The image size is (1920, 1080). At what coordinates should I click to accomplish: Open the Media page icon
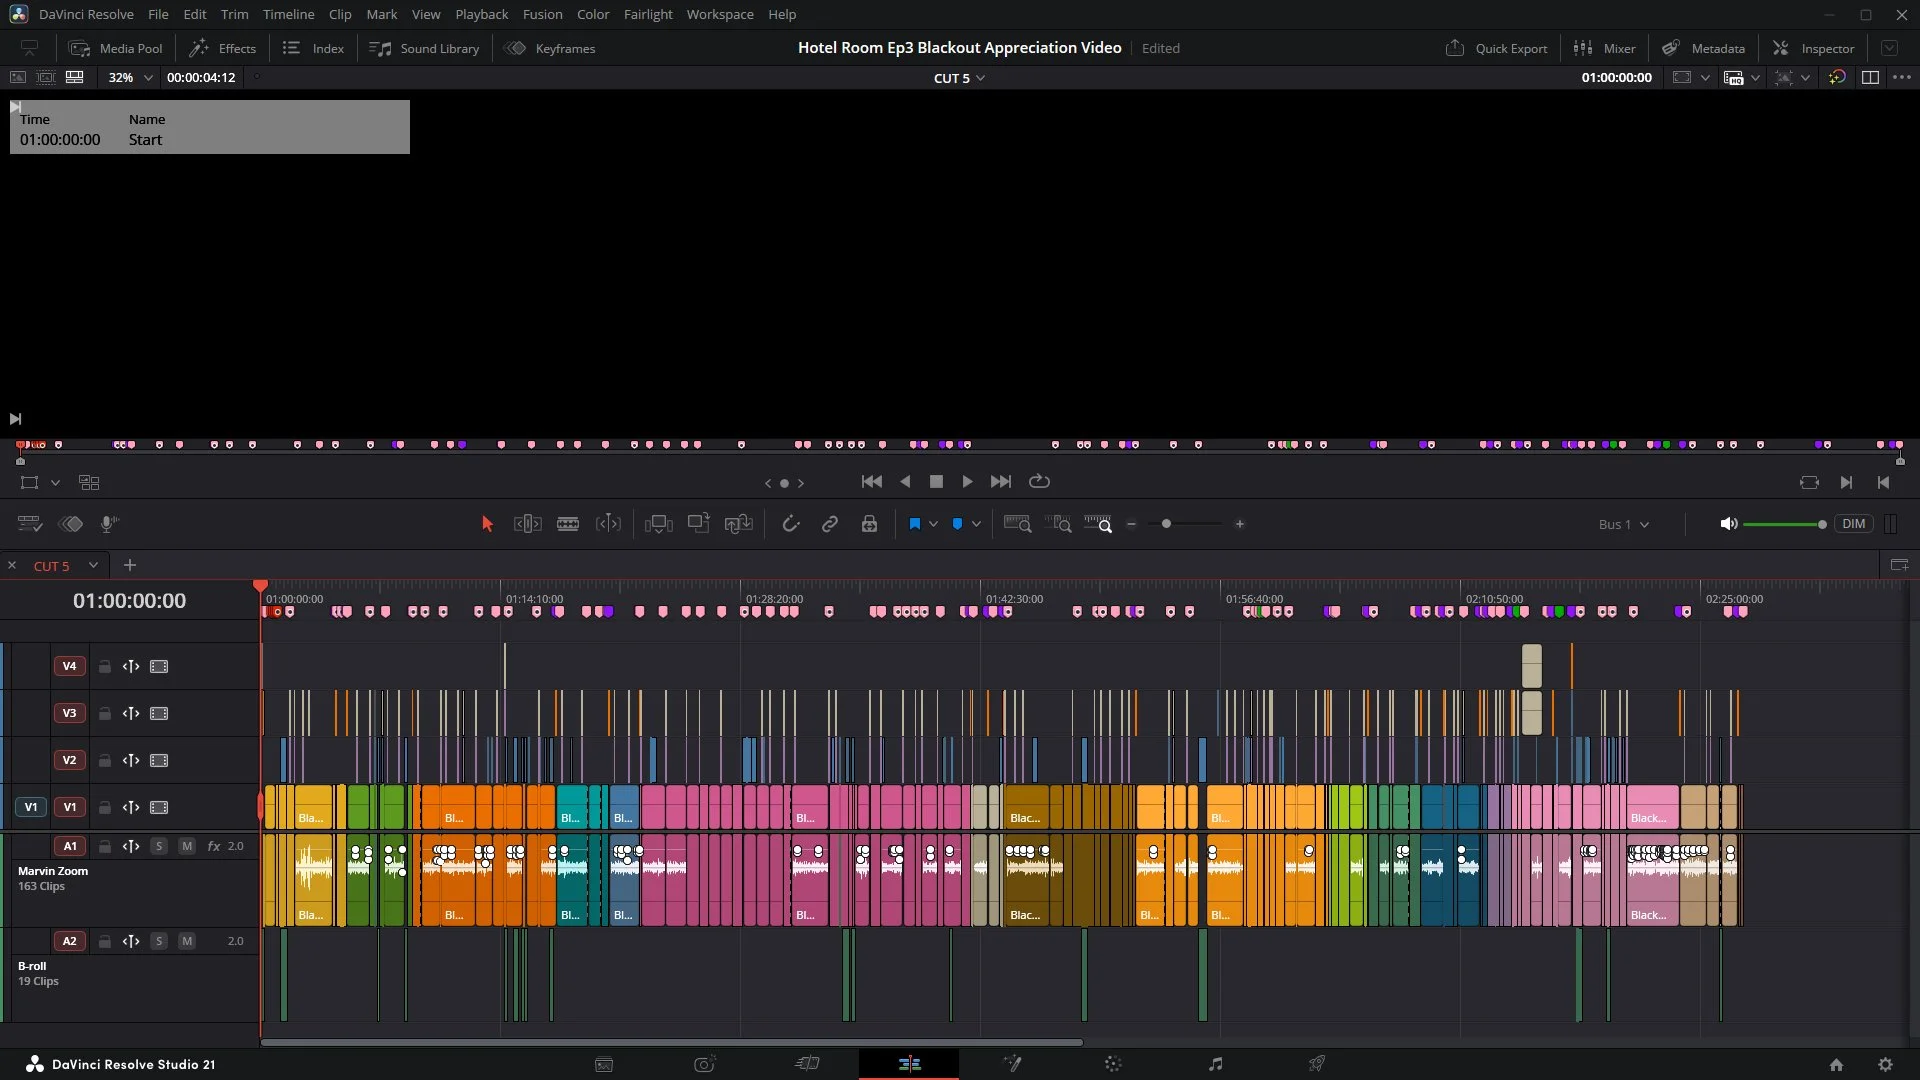click(x=604, y=1064)
